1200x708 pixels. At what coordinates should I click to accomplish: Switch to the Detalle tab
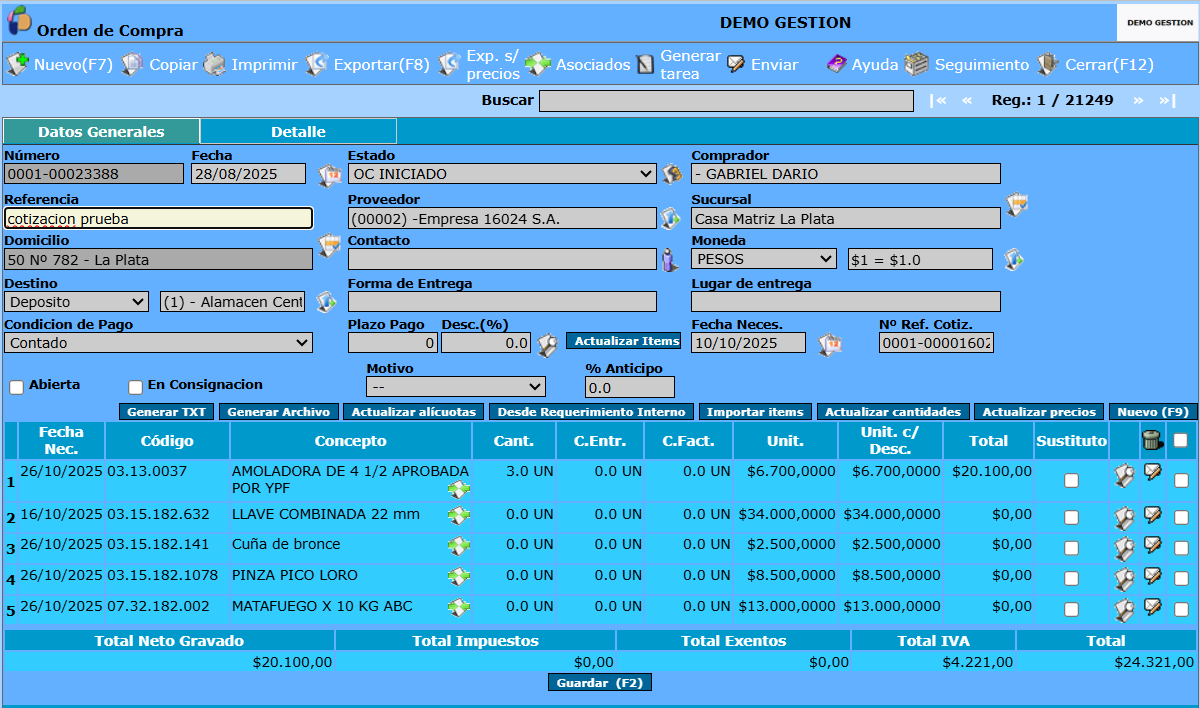298,132
